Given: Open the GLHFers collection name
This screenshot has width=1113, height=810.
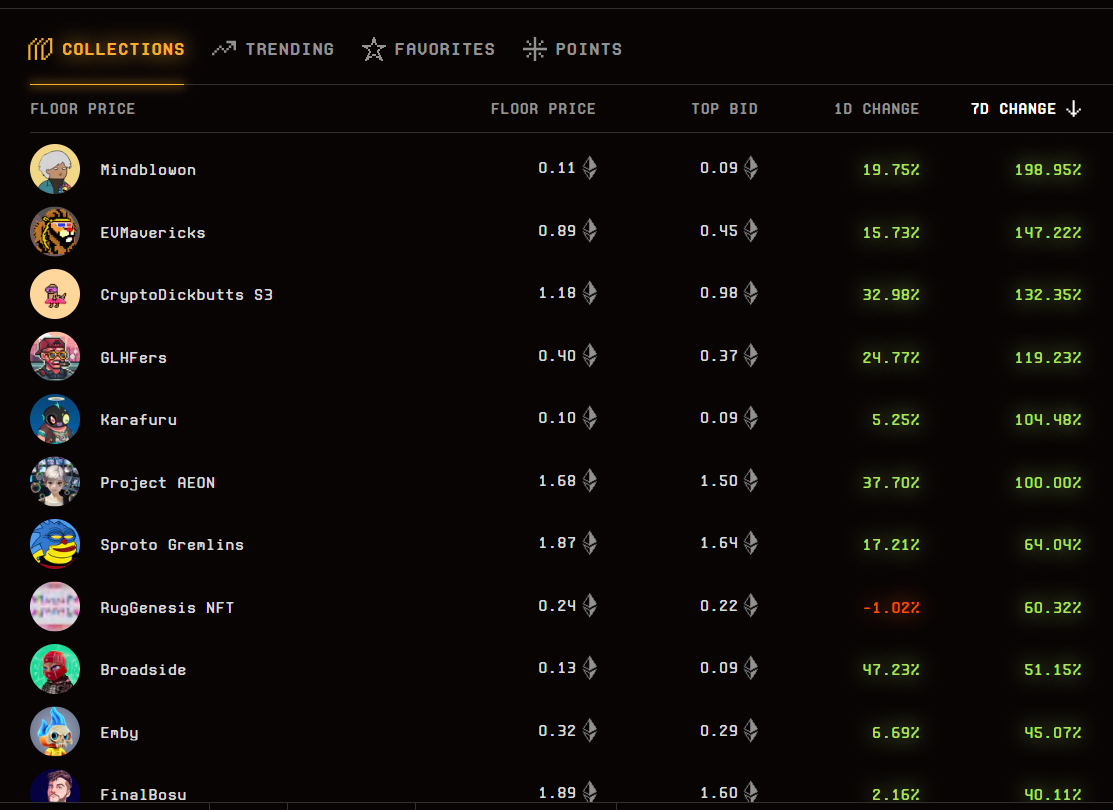Looking at the screenshot, I should [x=133, y=358].
